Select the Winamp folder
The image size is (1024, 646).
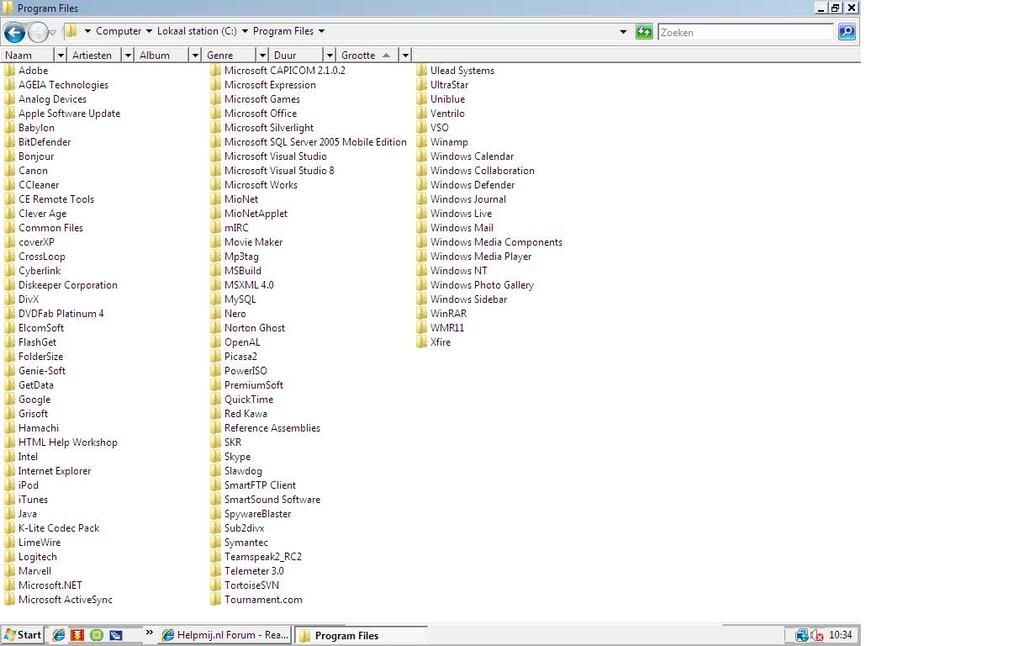tap(447, 141)
